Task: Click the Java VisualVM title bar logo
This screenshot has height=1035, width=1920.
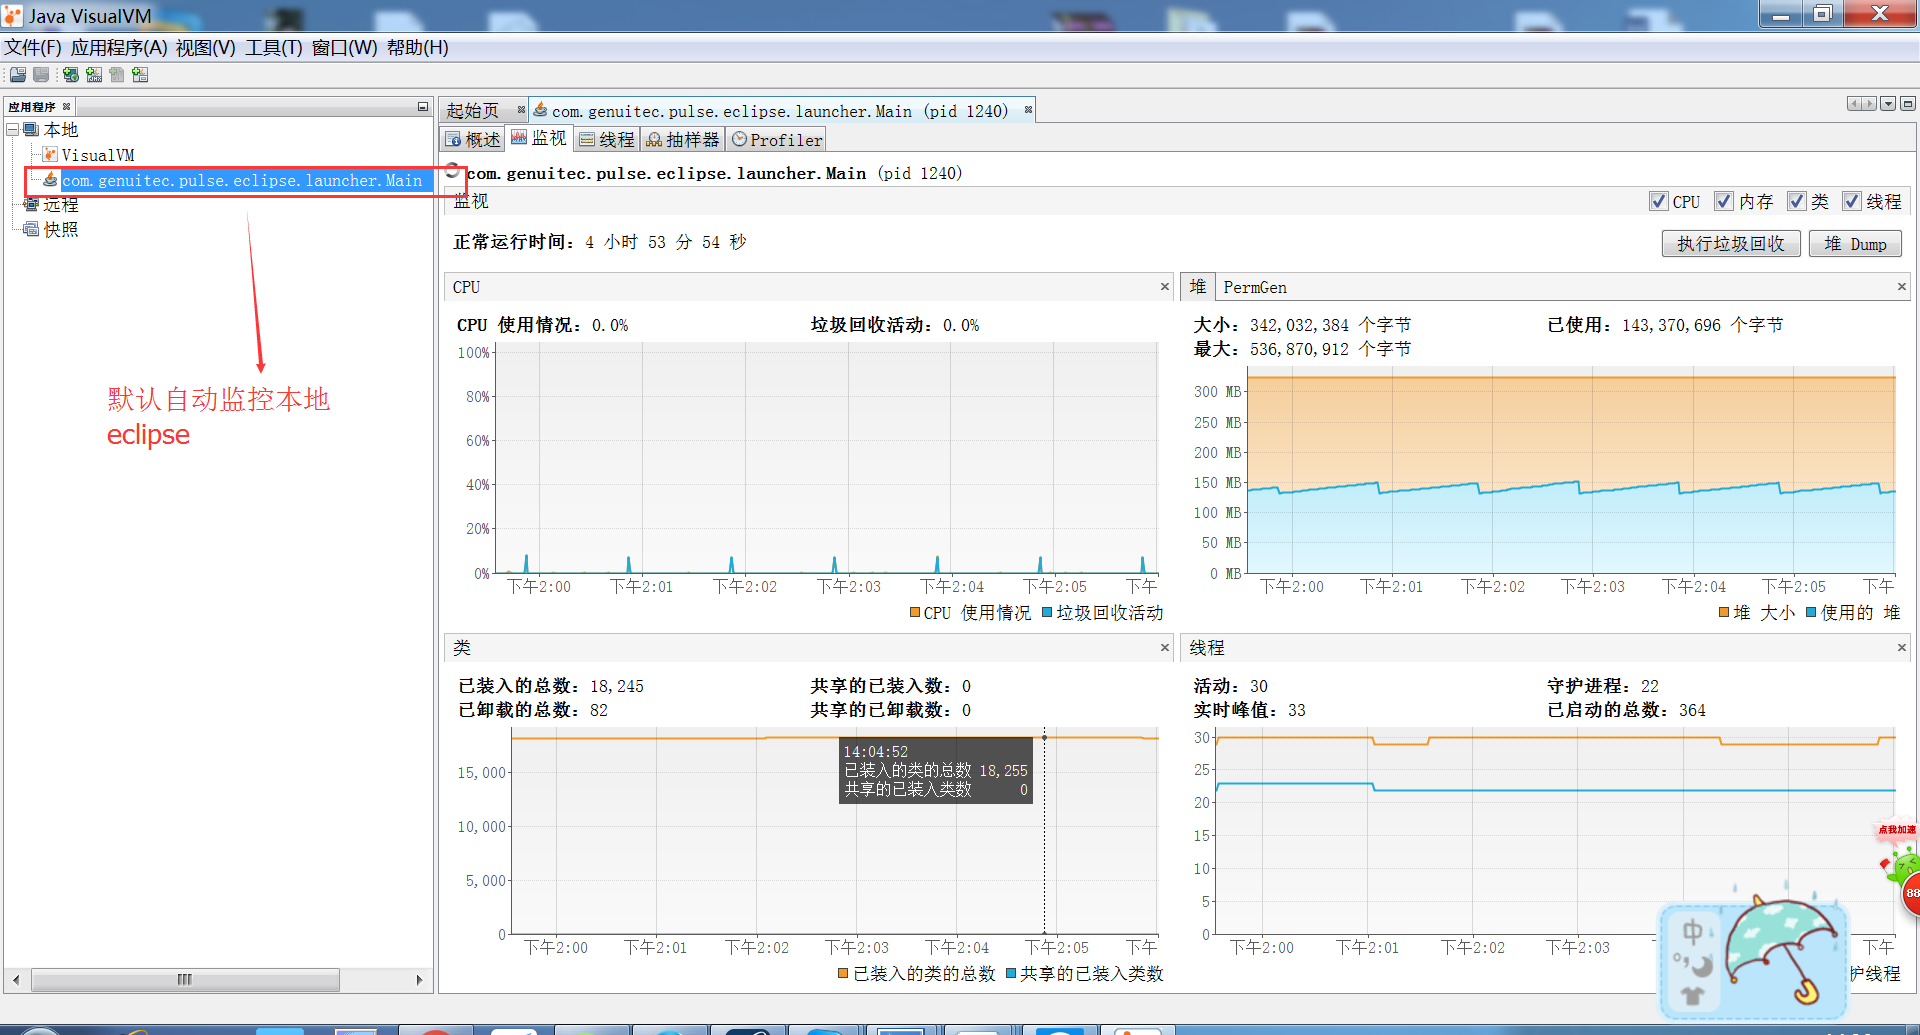Action: (13, 16)
